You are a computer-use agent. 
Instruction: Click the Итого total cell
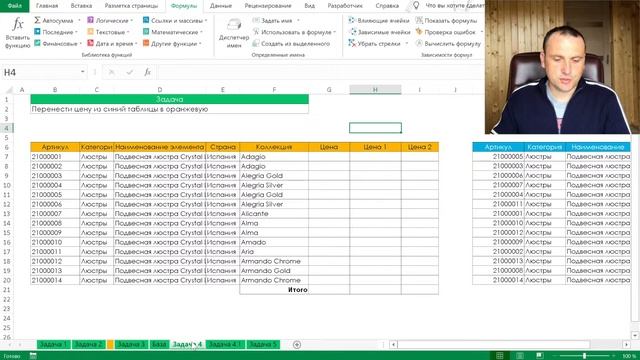[274, 290]
